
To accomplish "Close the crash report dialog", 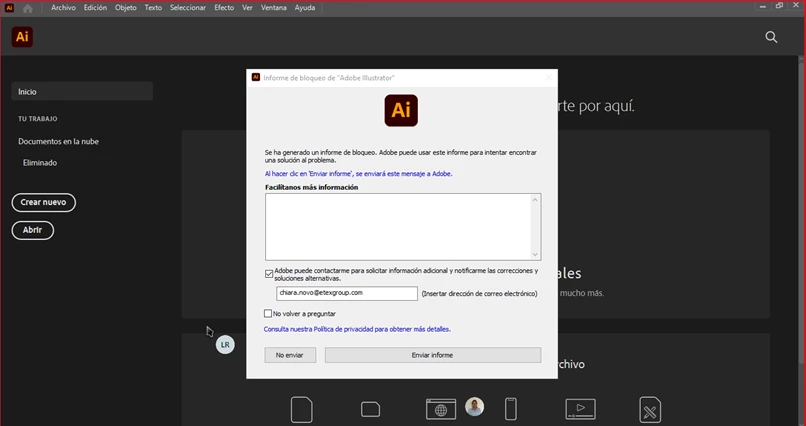I will click(x=548, y=78).
